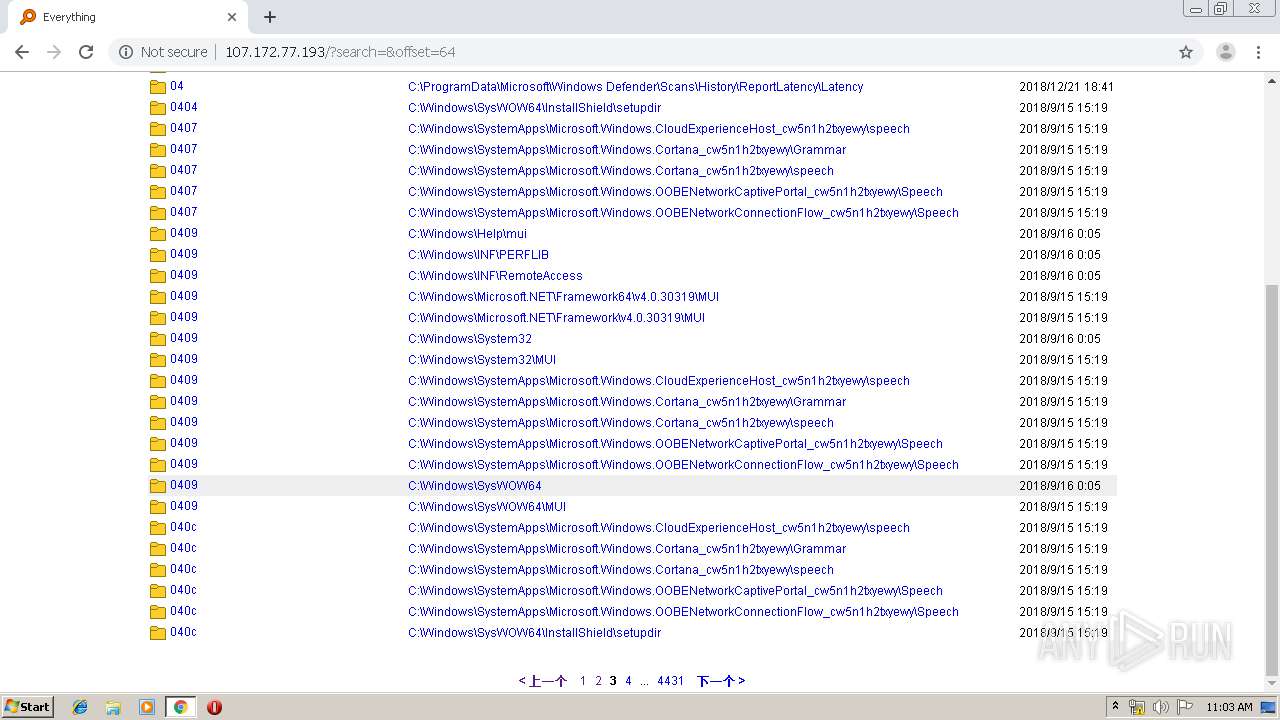Open Action Center flag icon
The image size is (1280, 720).
pos(1185,707)
